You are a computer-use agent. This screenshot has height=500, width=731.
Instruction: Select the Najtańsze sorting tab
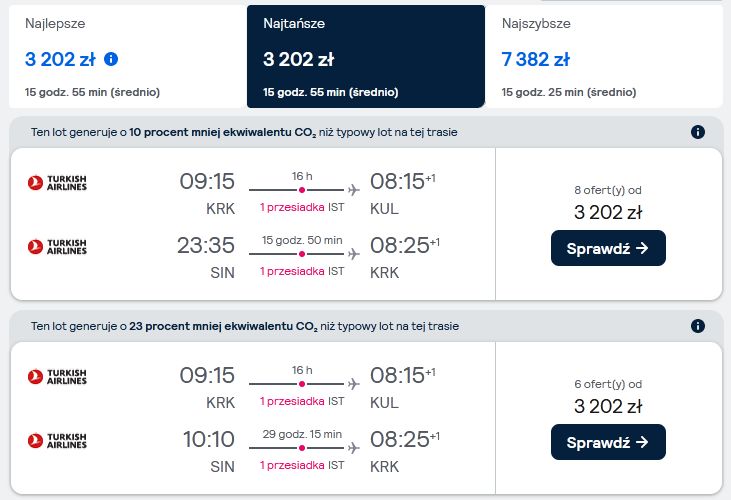(366, 57)
